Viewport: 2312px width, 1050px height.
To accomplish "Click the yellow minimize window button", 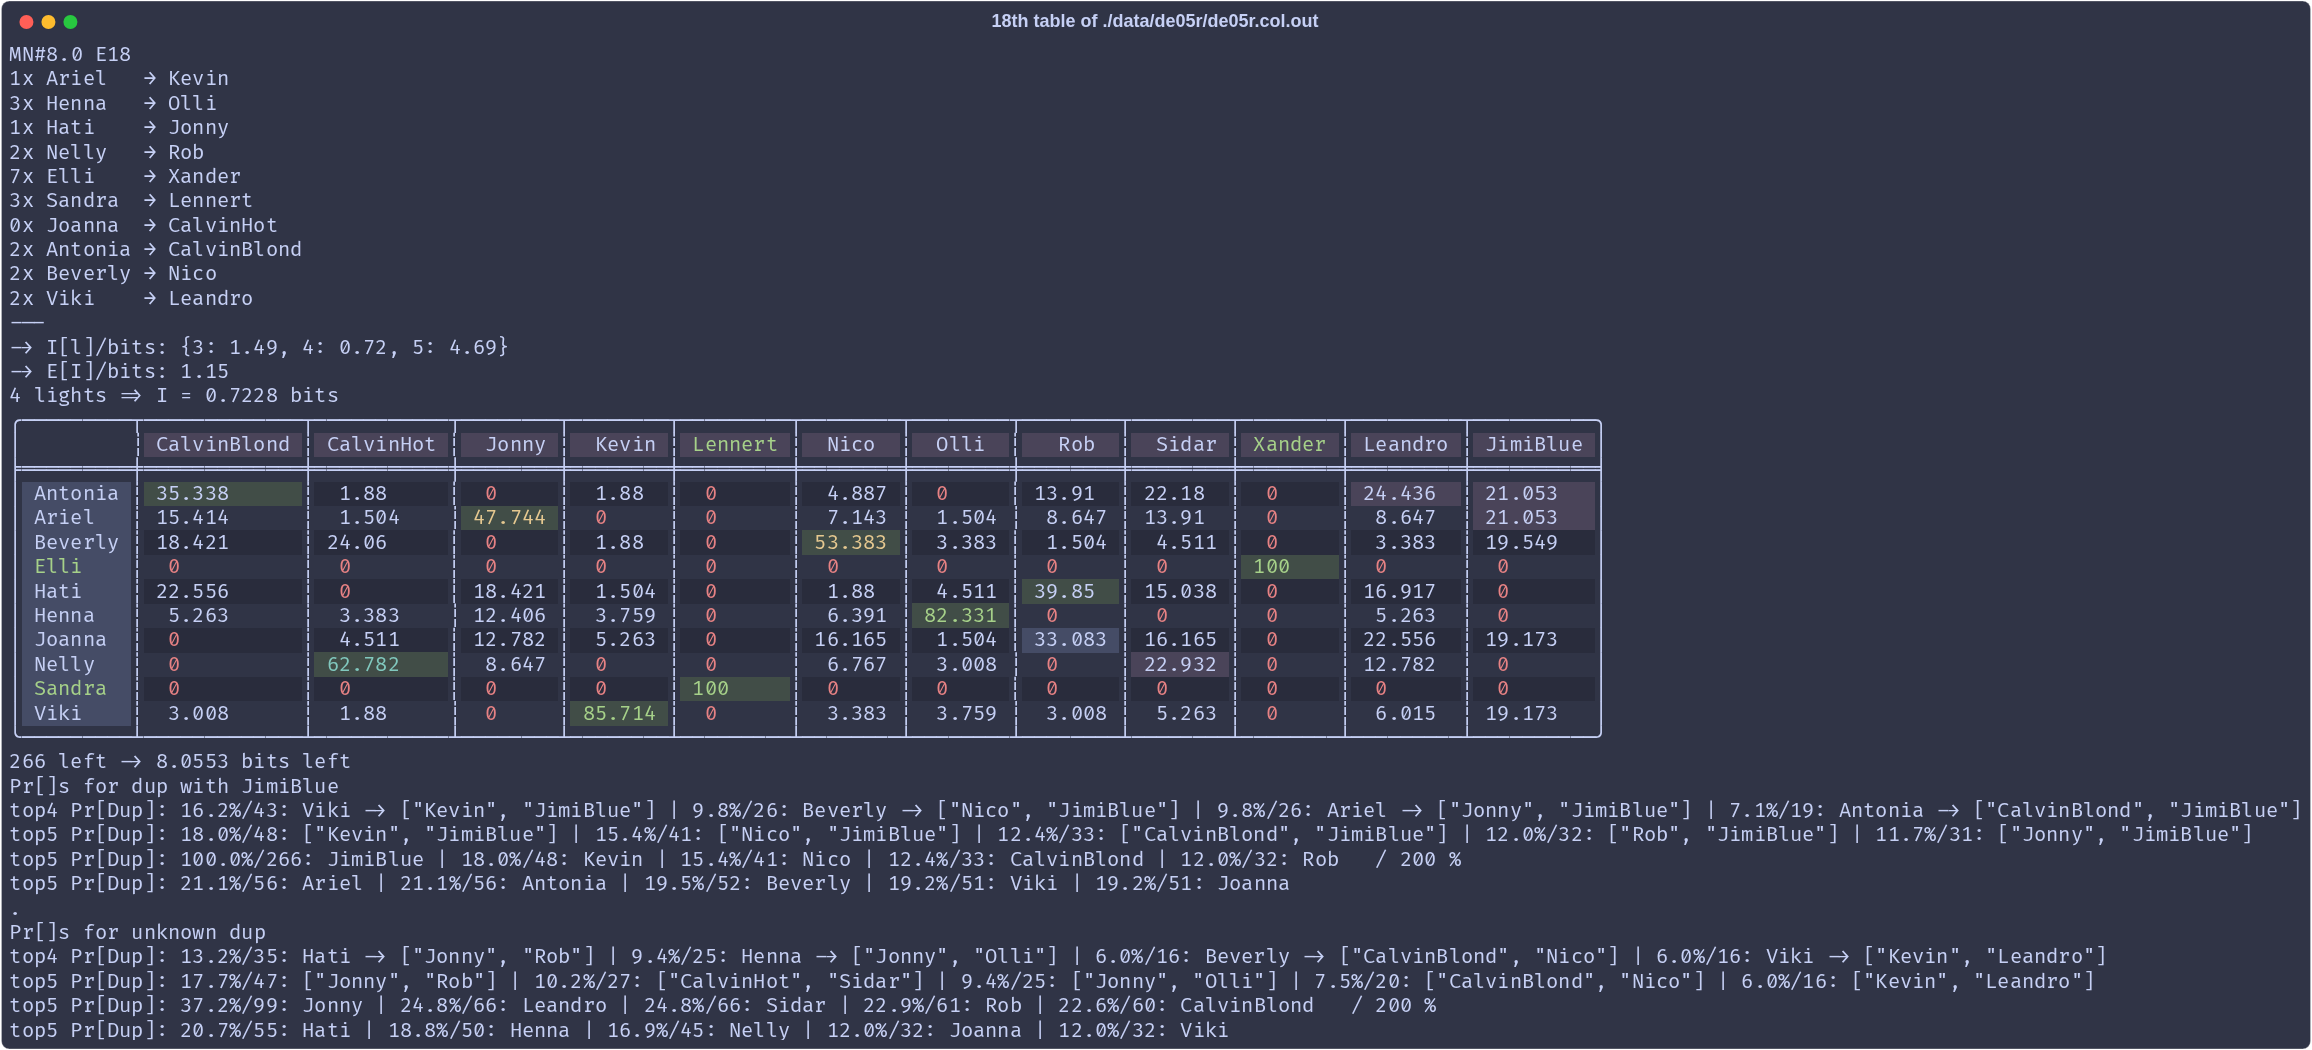I will pos(48,22).
